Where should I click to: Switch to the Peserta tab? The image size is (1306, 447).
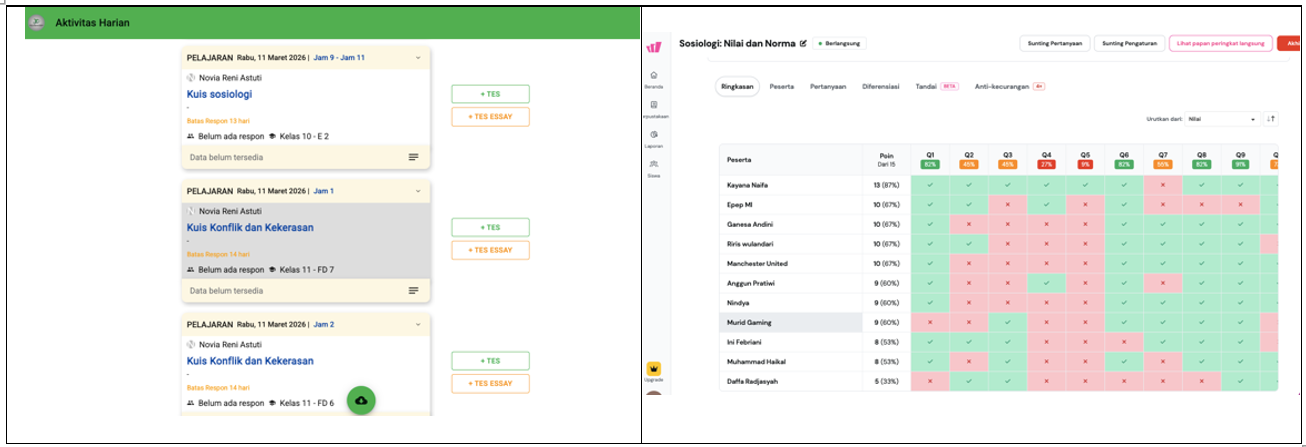click(x=781, y=87)
